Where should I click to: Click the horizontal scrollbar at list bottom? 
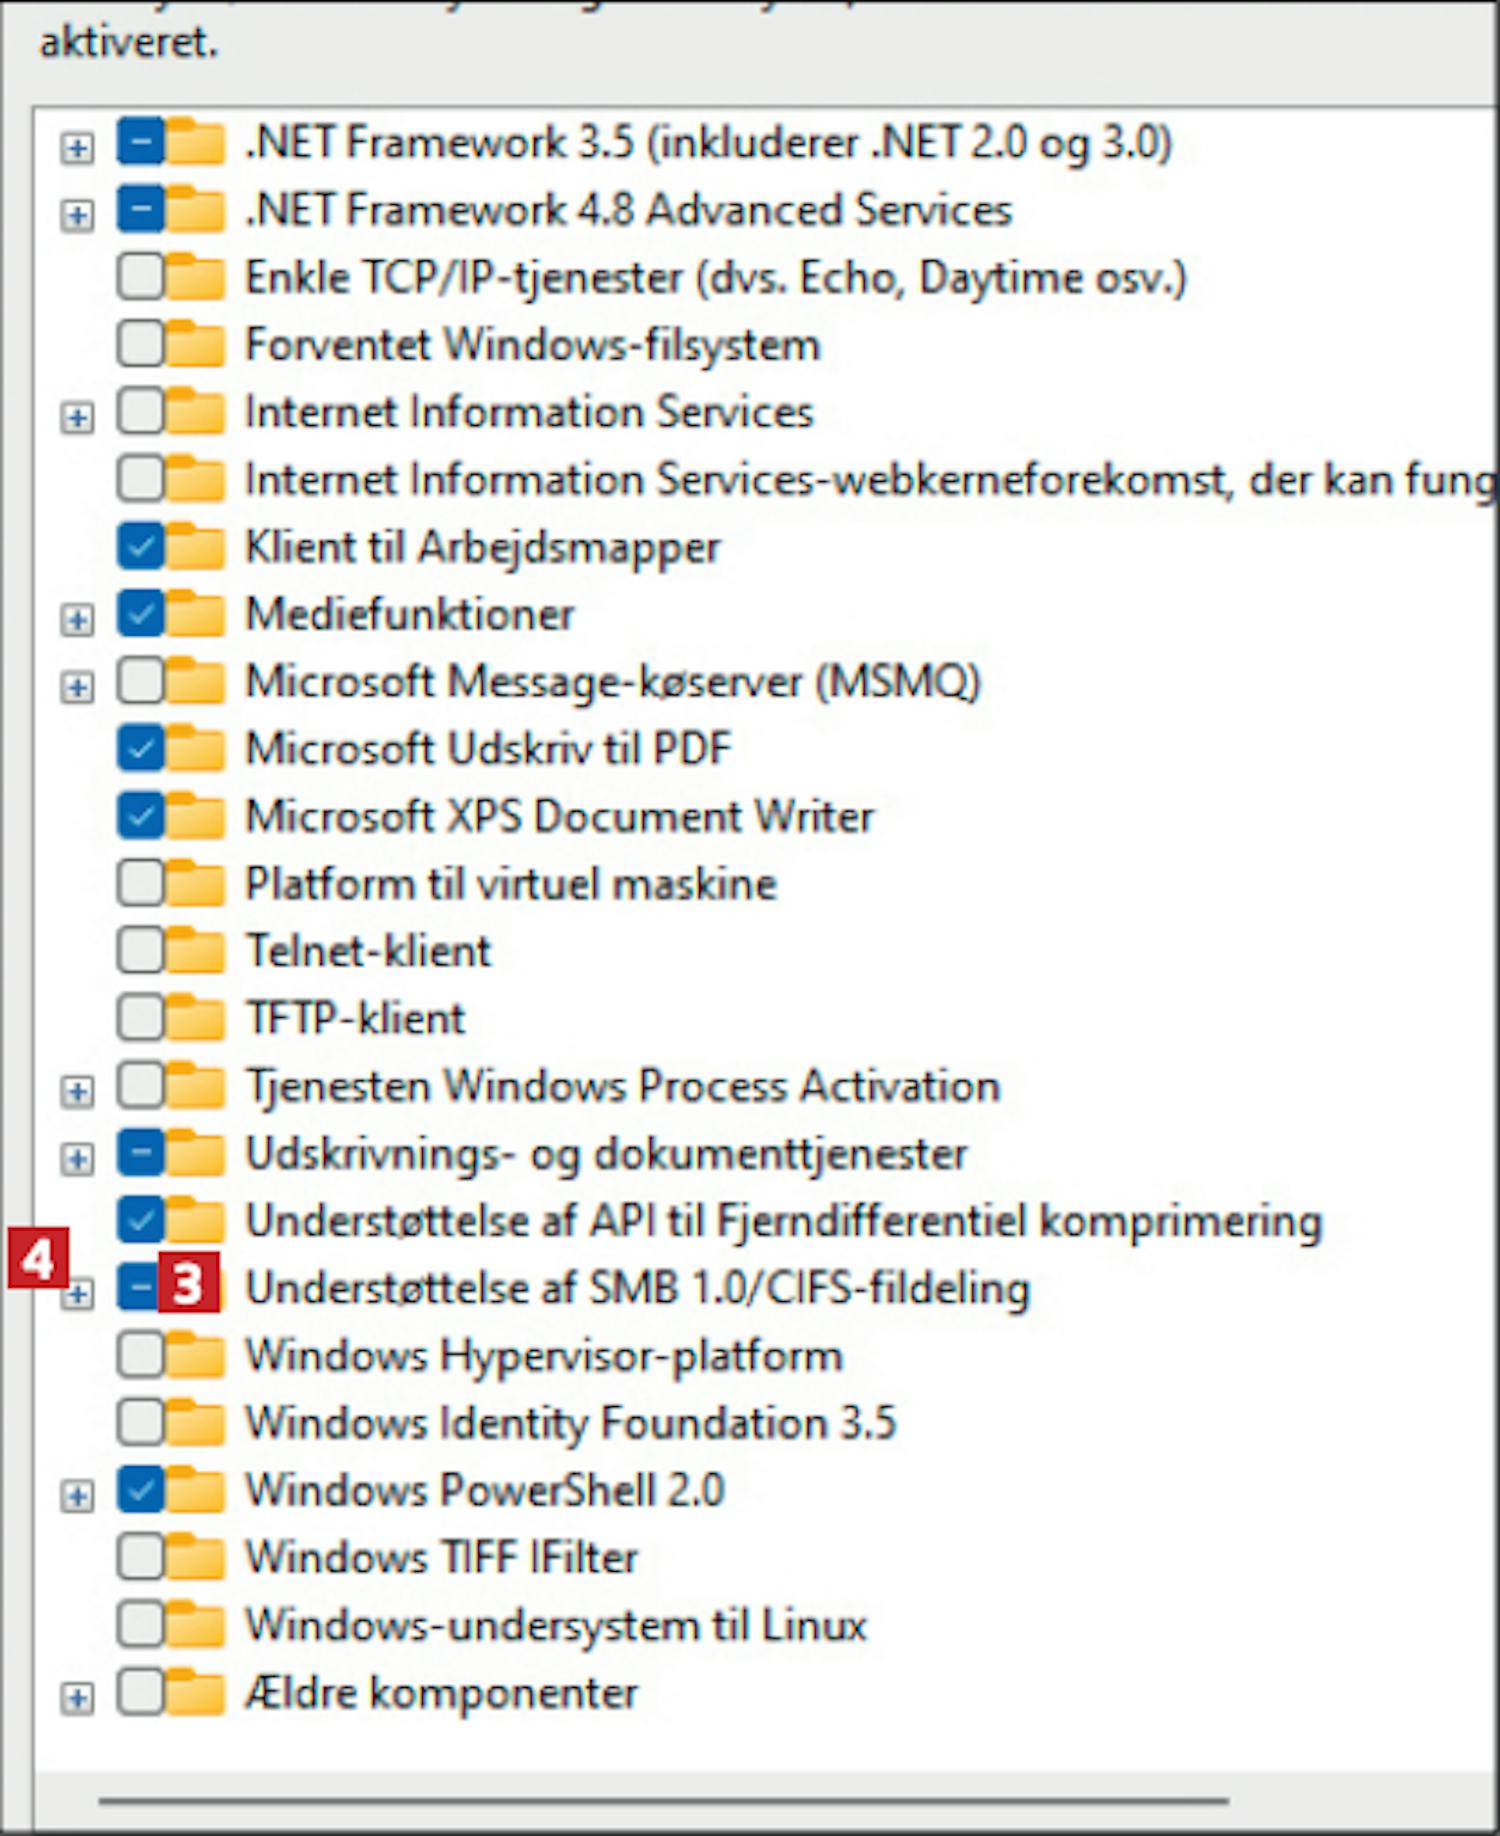pos(663,1801)
